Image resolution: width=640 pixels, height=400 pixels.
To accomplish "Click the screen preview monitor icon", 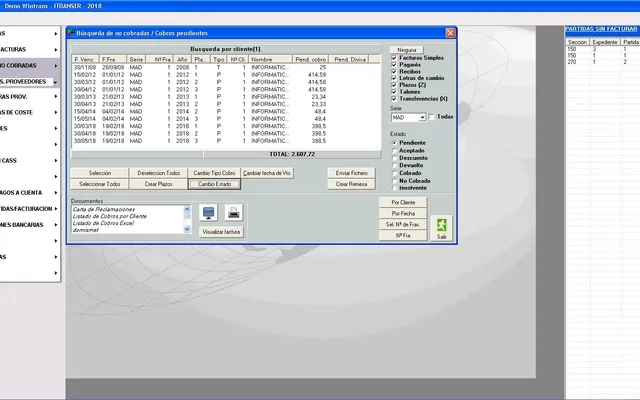I will (209, 213).
